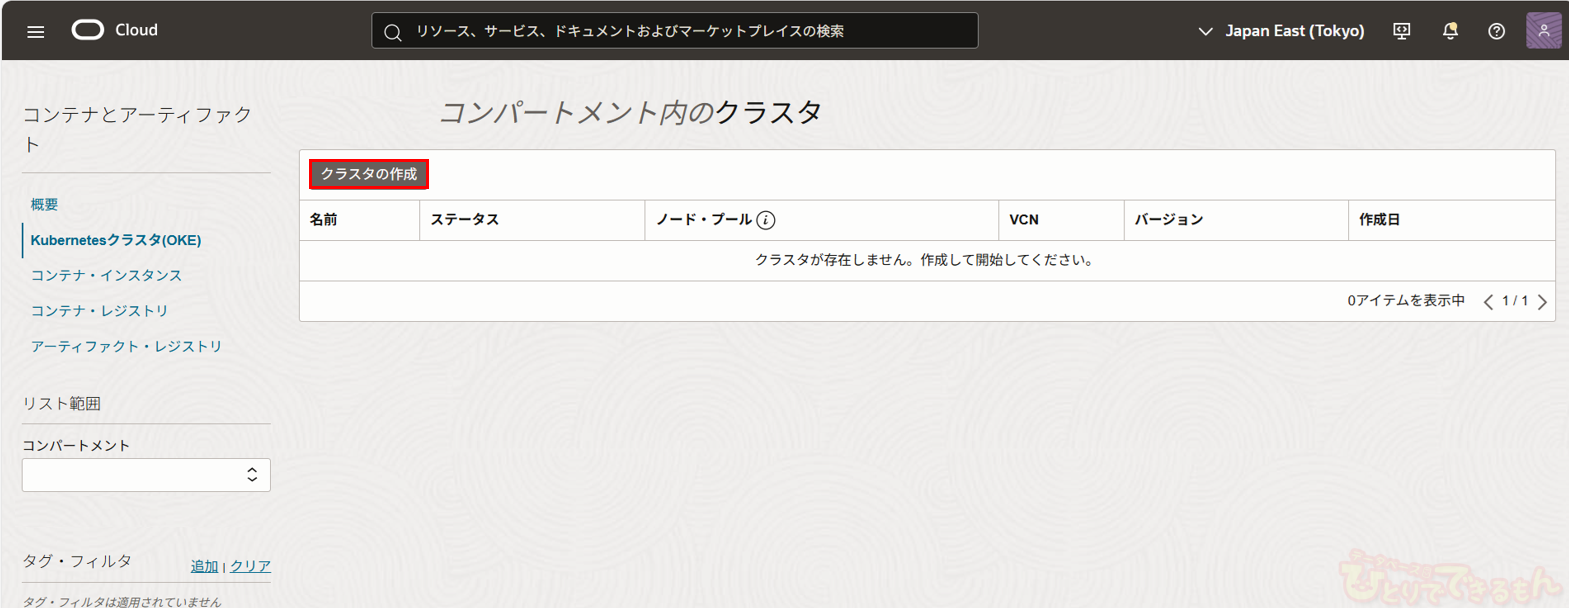
Task: Open the notifications bell
Action: click(1449, 31)
